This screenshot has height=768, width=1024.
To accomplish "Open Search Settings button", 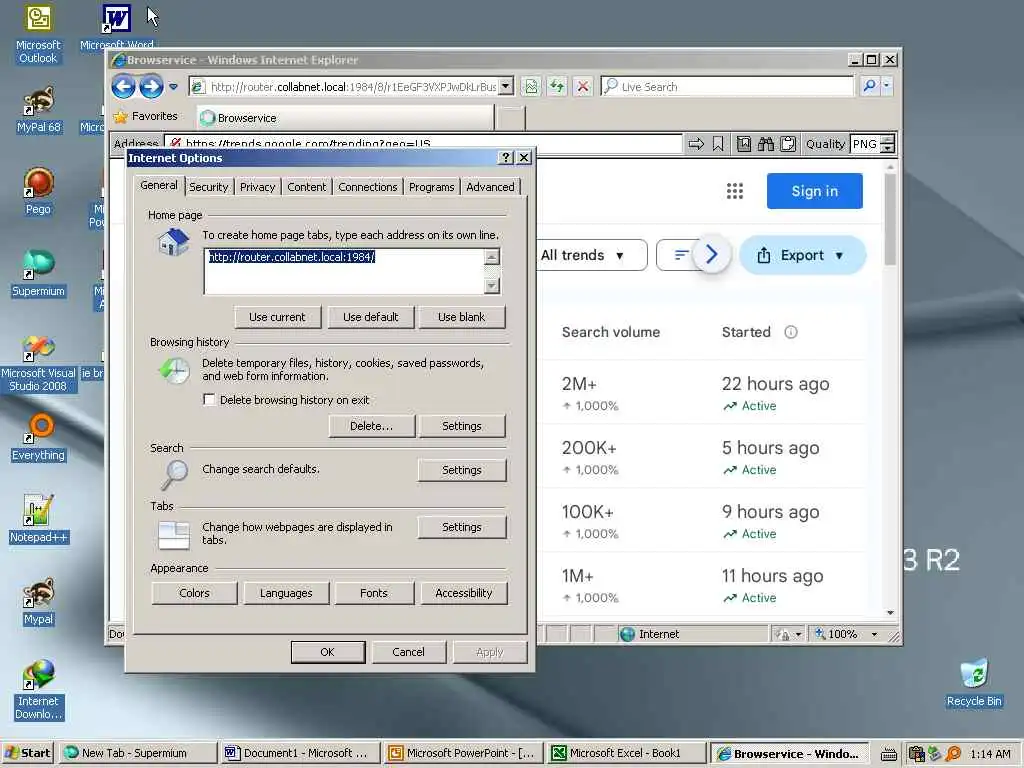I will pyautogui.click(x=461, y=470).
